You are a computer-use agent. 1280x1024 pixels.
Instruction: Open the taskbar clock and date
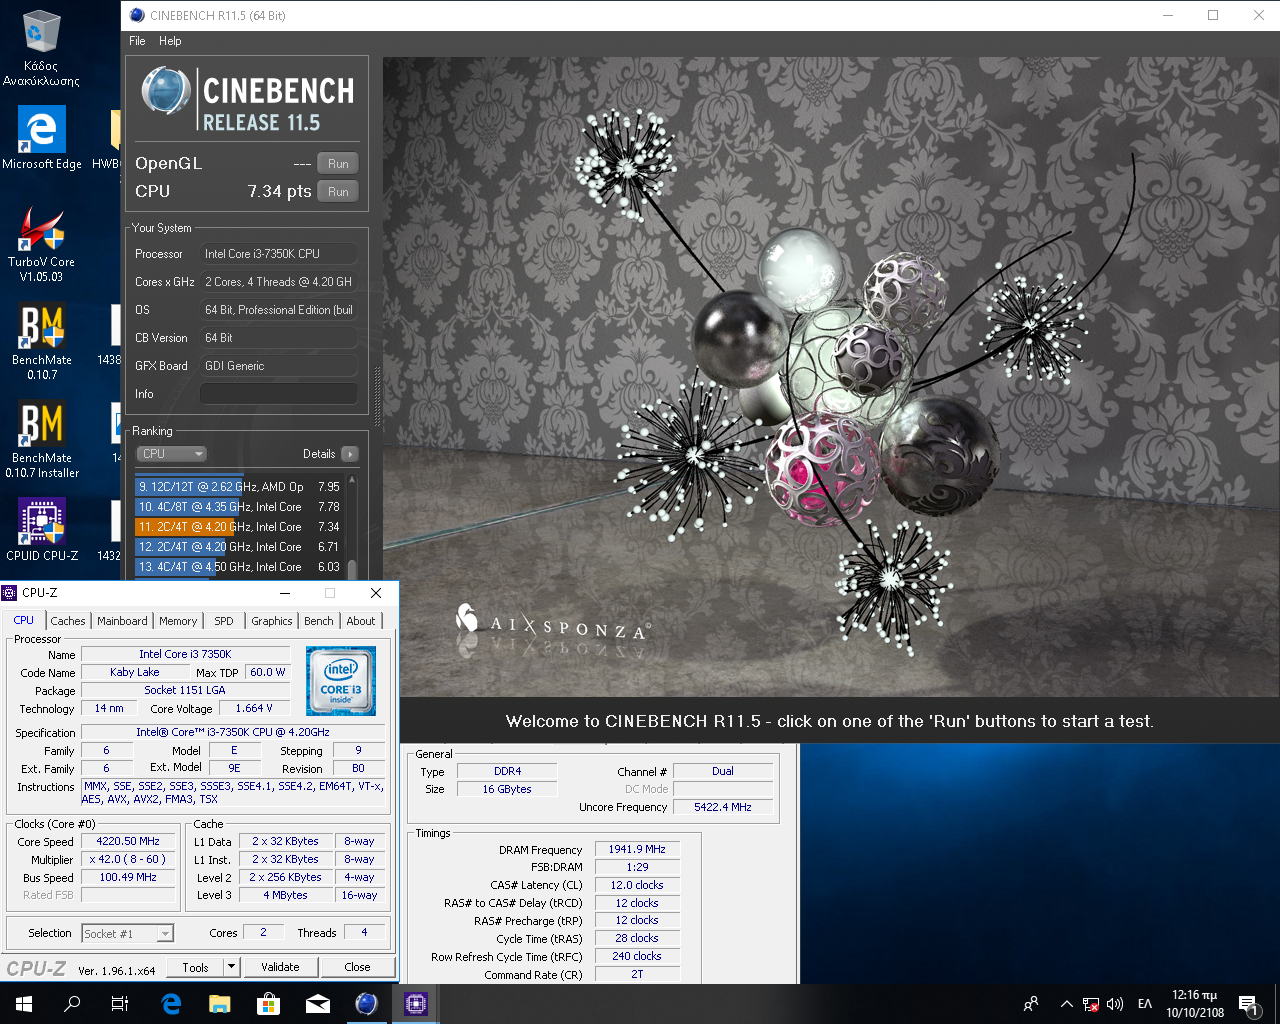tap(1195, 1004)
